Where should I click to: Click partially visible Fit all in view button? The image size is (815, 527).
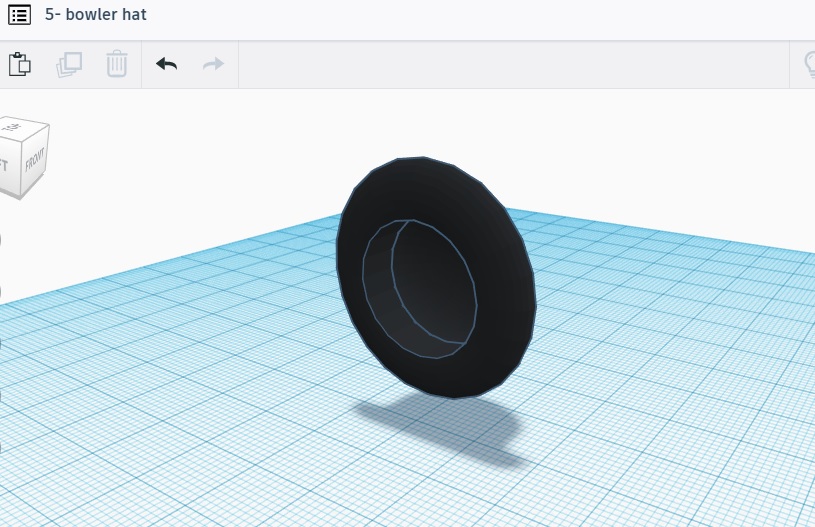1,291
